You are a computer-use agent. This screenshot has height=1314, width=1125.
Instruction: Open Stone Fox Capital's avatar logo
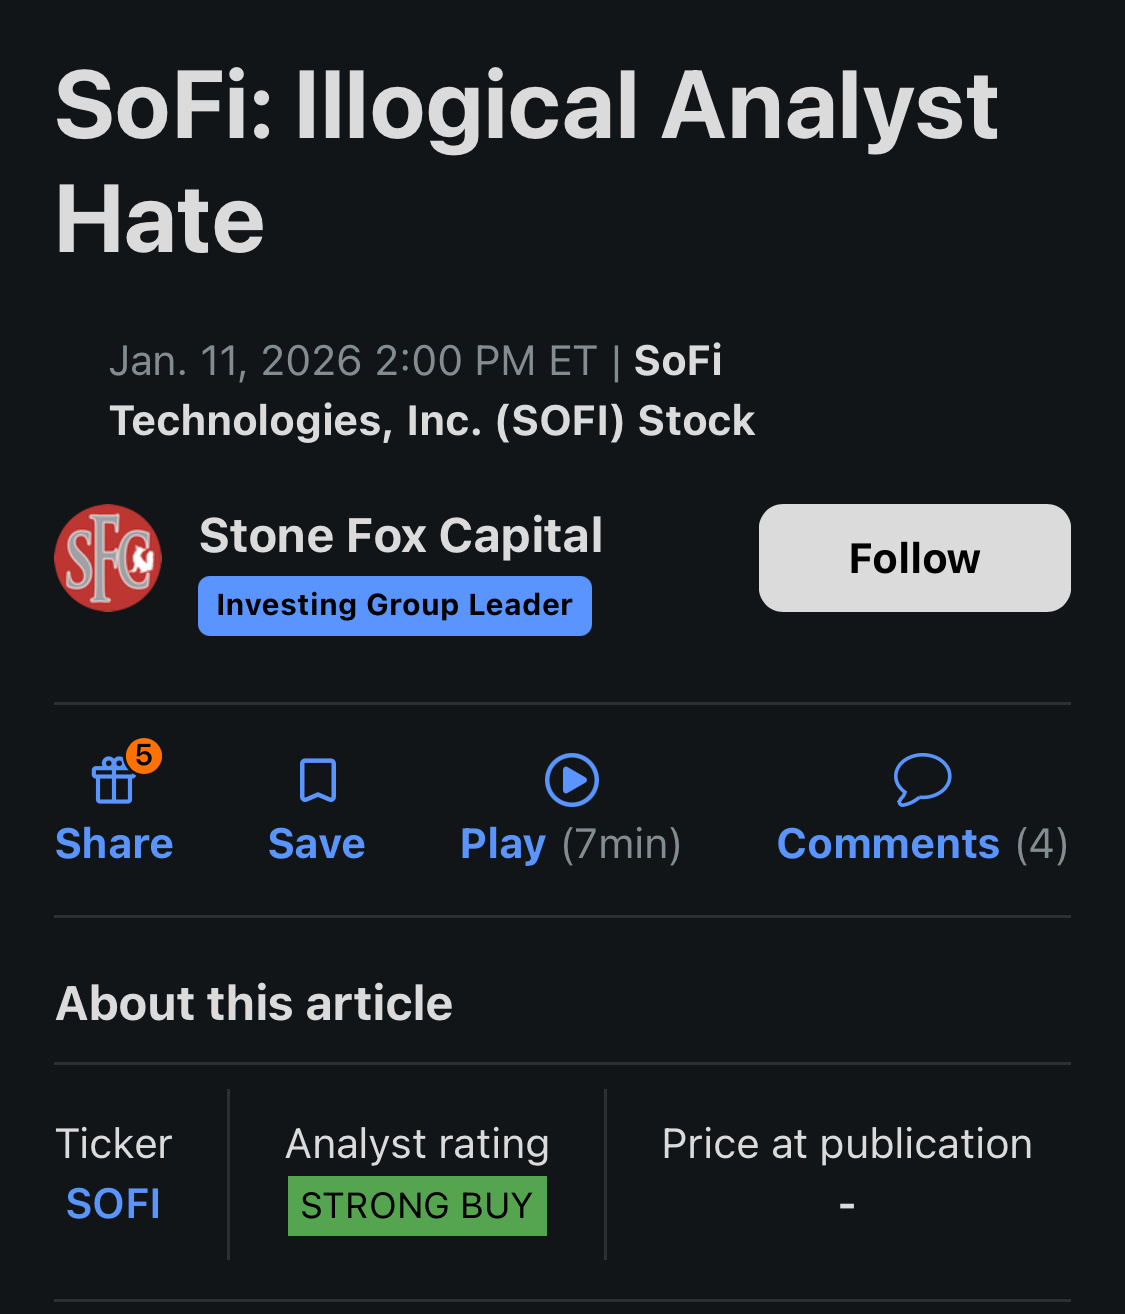108,558
